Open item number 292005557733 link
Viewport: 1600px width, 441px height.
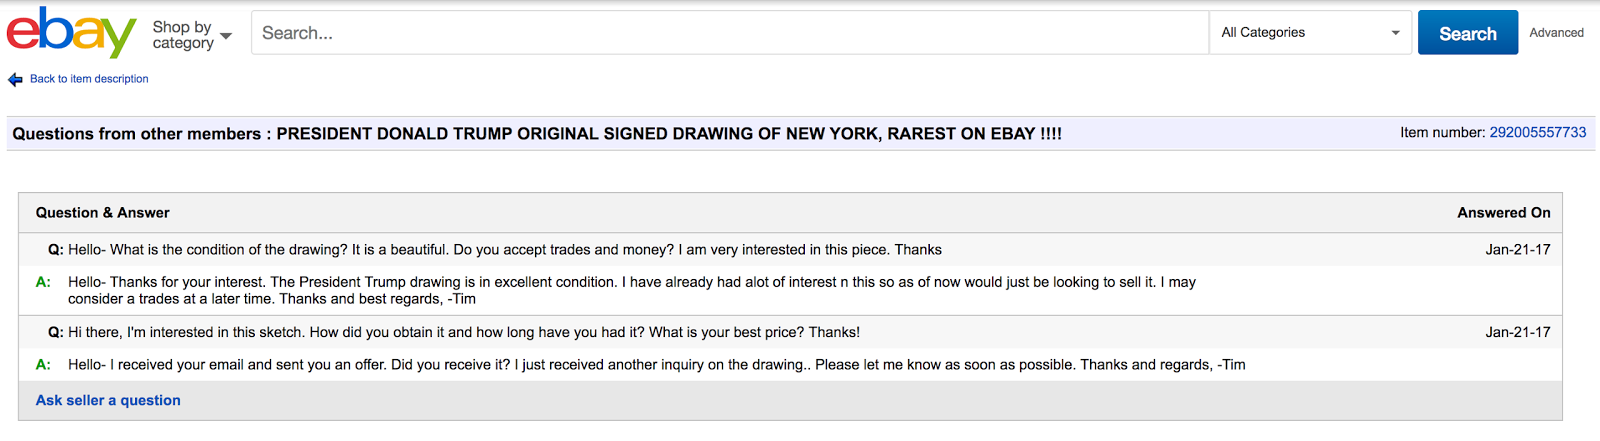(1537, 132)
